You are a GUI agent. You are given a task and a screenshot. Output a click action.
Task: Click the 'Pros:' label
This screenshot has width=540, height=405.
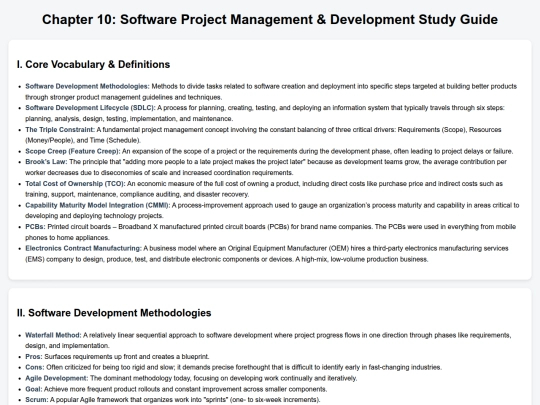pos(34,356)
